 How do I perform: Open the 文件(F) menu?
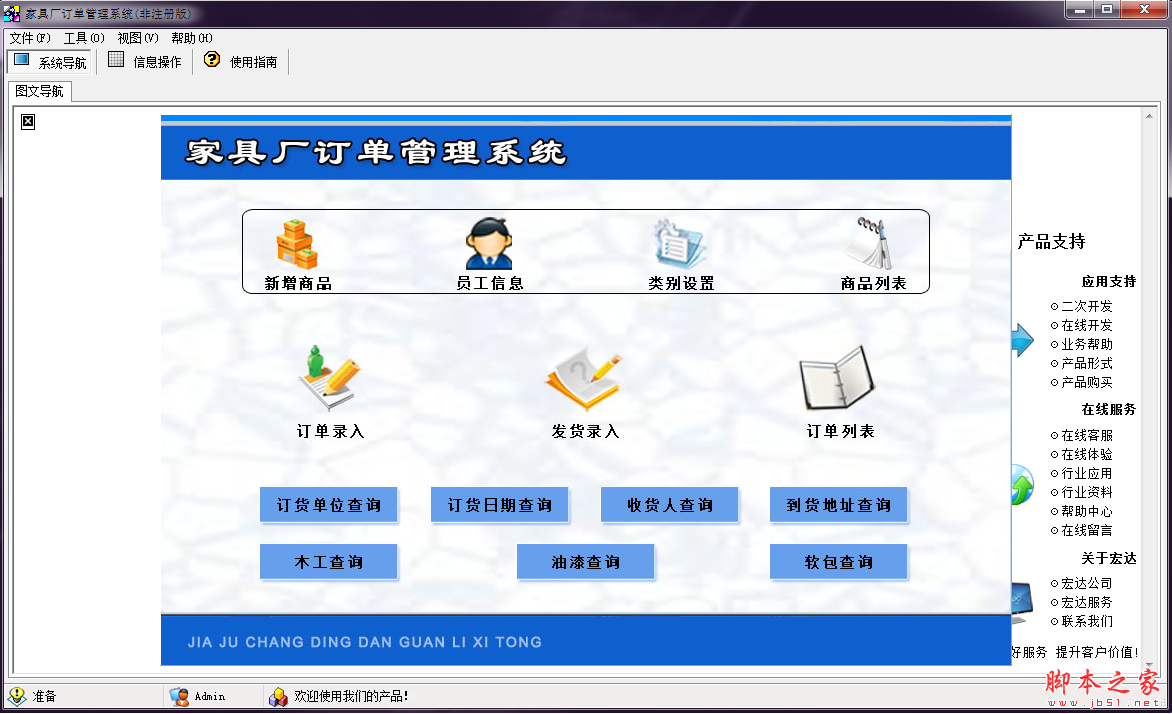coord(30,38)
